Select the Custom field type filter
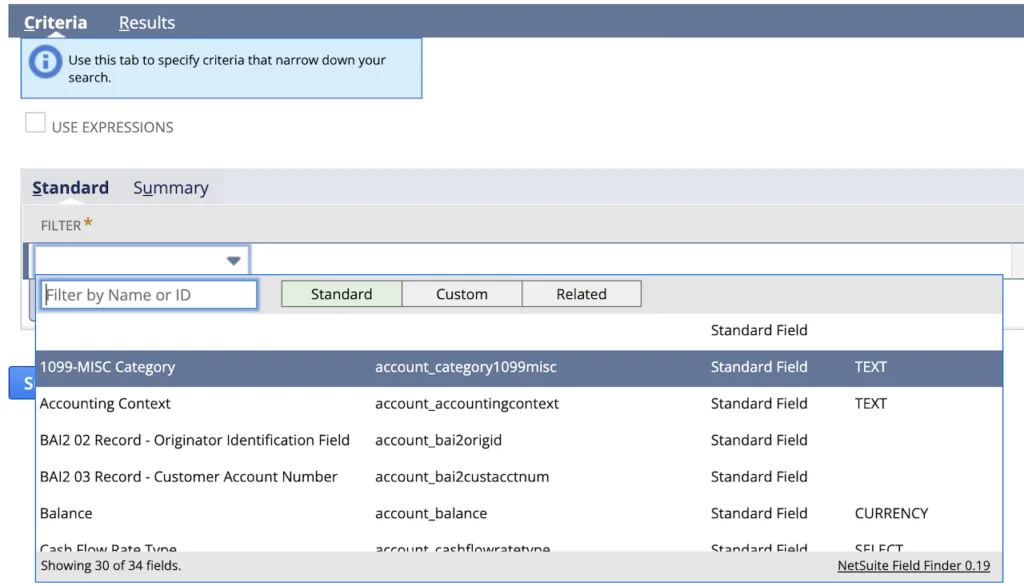 (462, 294)
